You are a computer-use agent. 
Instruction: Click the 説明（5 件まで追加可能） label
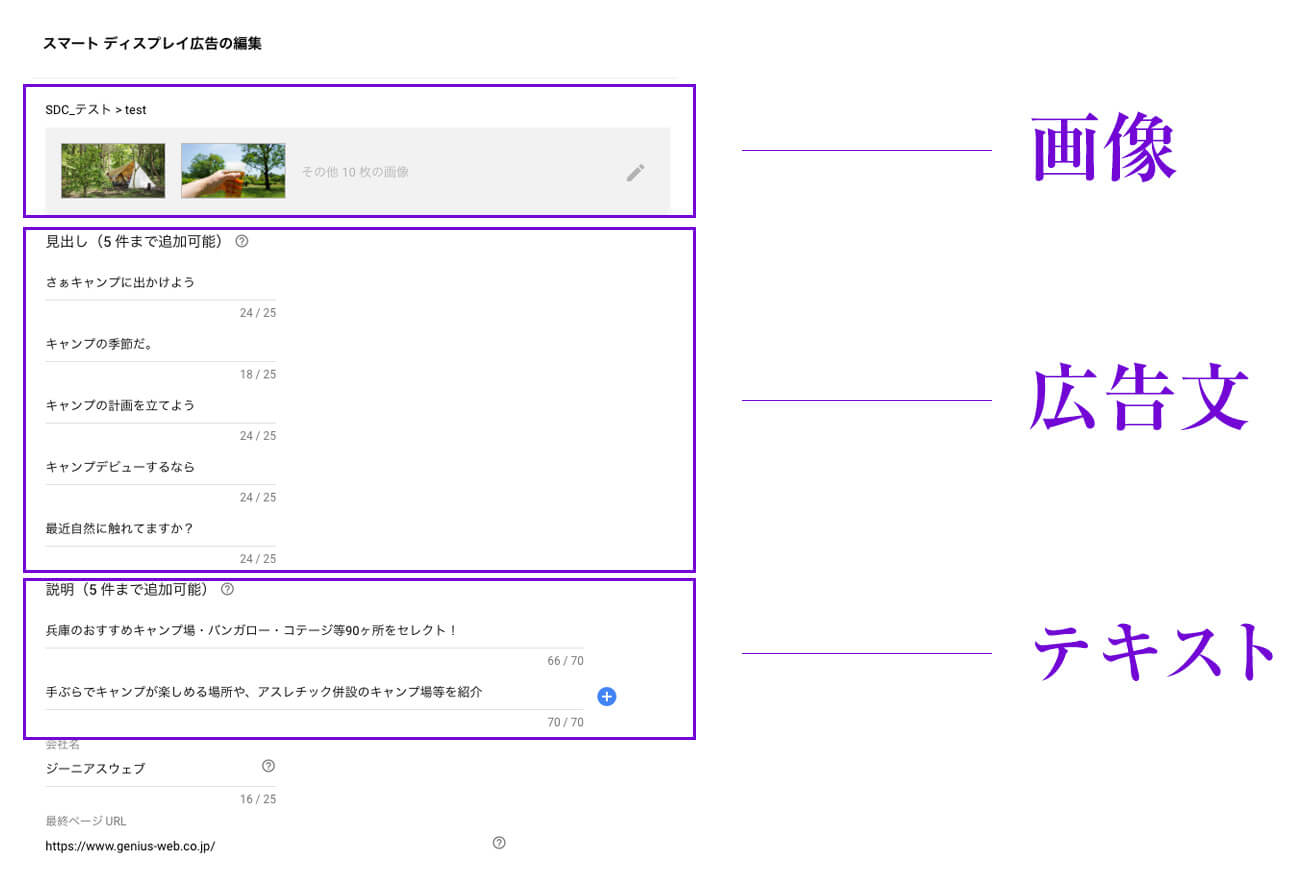click(130, 589)
